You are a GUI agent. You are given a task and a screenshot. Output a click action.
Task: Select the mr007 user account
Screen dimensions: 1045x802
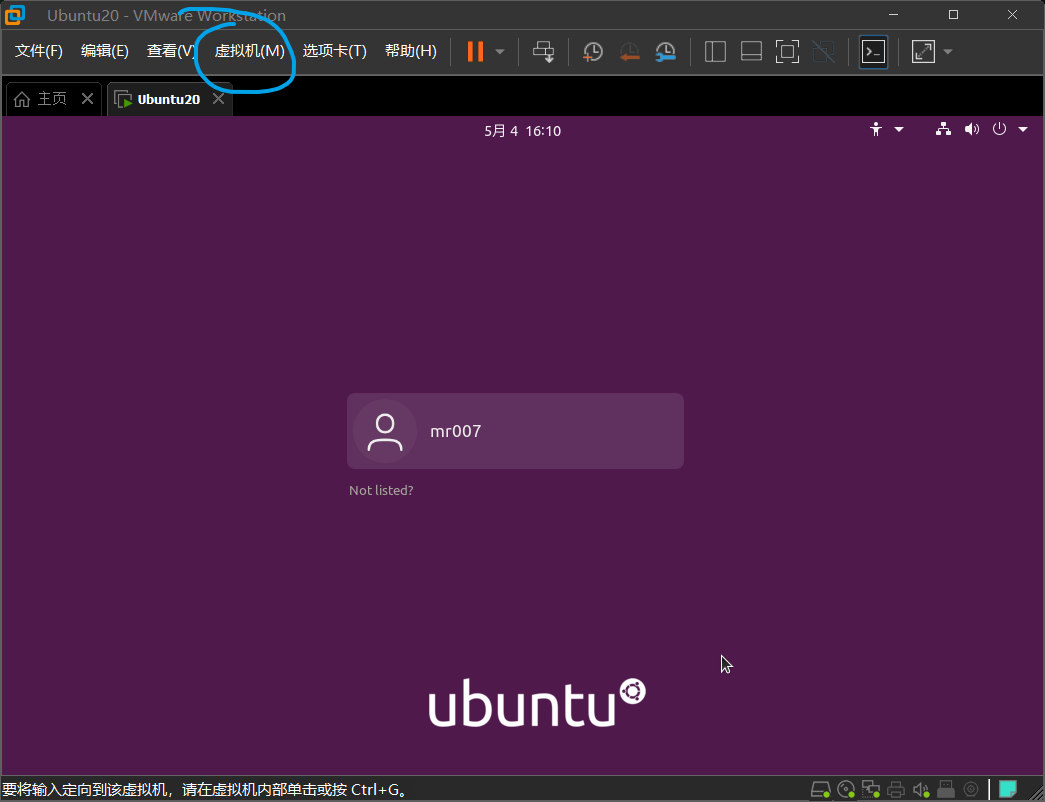point(515,431)
